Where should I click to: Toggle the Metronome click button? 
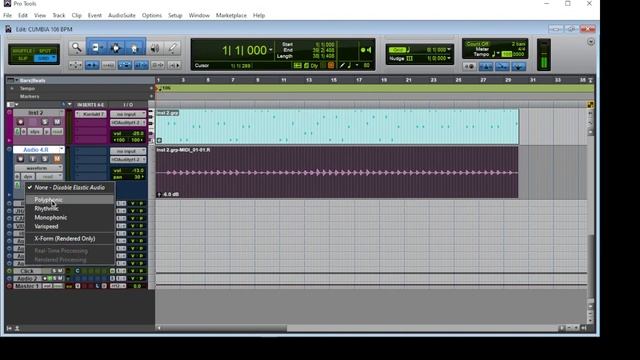tap(486, 66)
